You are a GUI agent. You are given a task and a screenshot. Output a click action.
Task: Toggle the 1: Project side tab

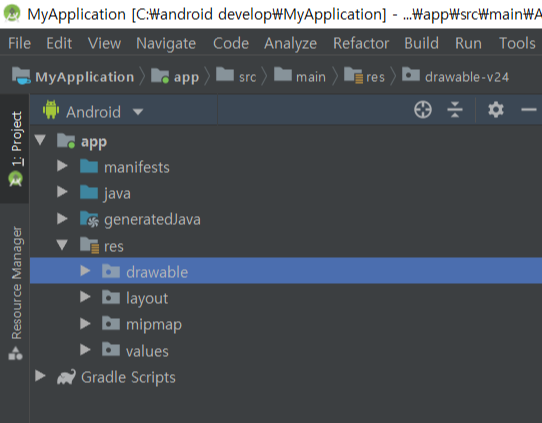tap(15, 149)
